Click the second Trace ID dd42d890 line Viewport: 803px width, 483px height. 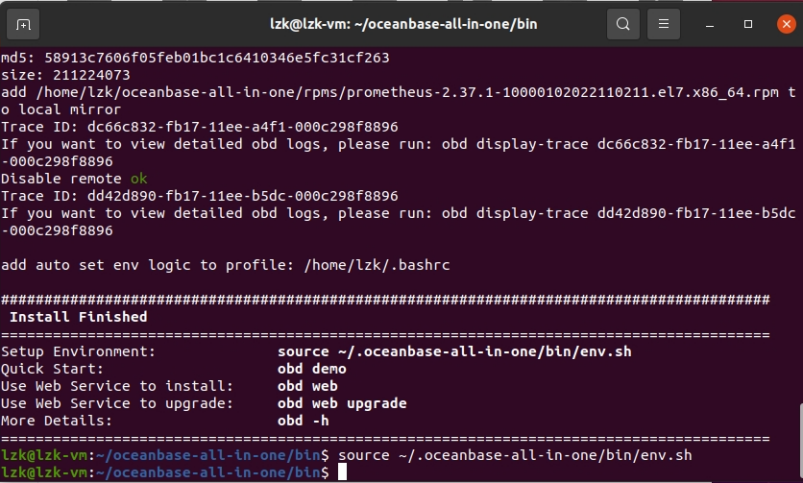tap(200, 196)
